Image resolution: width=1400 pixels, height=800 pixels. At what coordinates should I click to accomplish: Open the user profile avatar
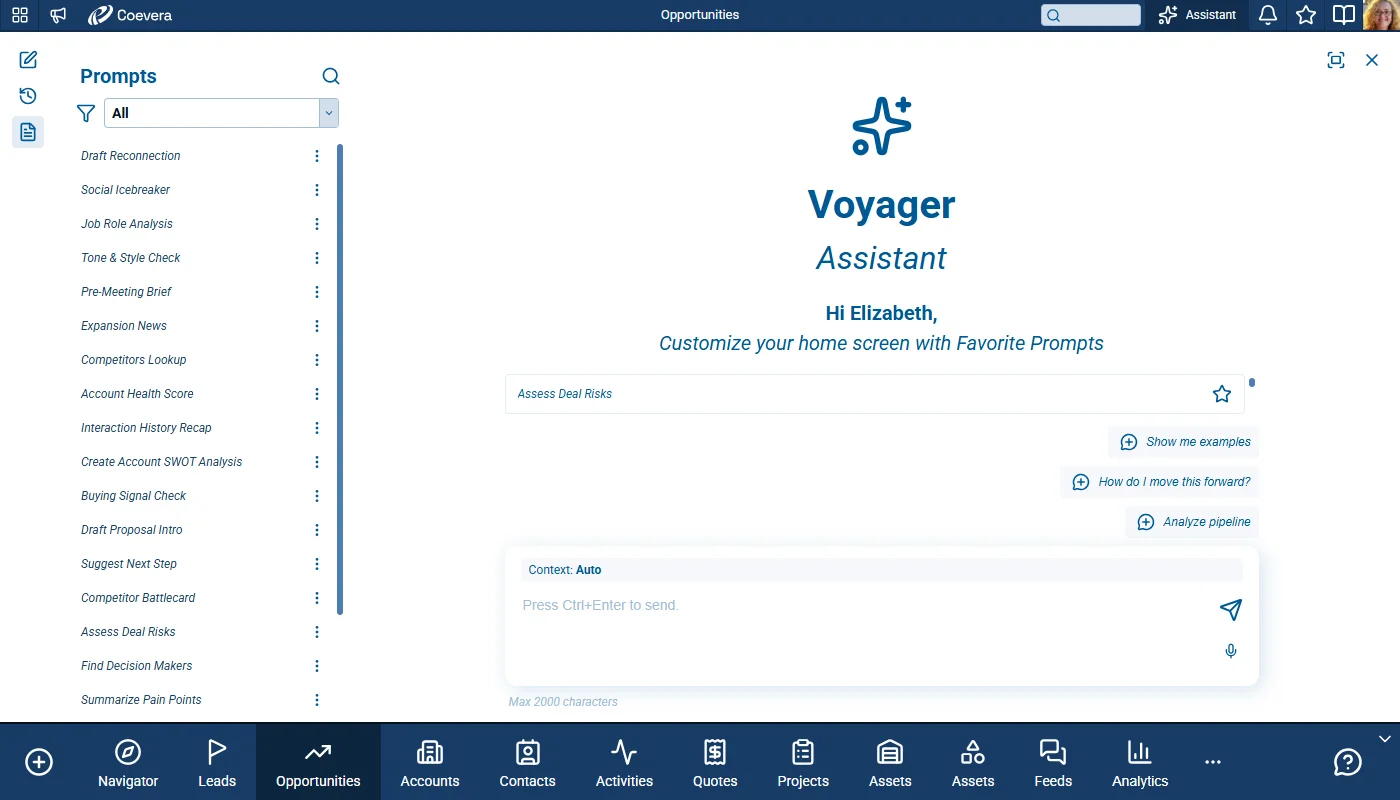pos(1381,15)
